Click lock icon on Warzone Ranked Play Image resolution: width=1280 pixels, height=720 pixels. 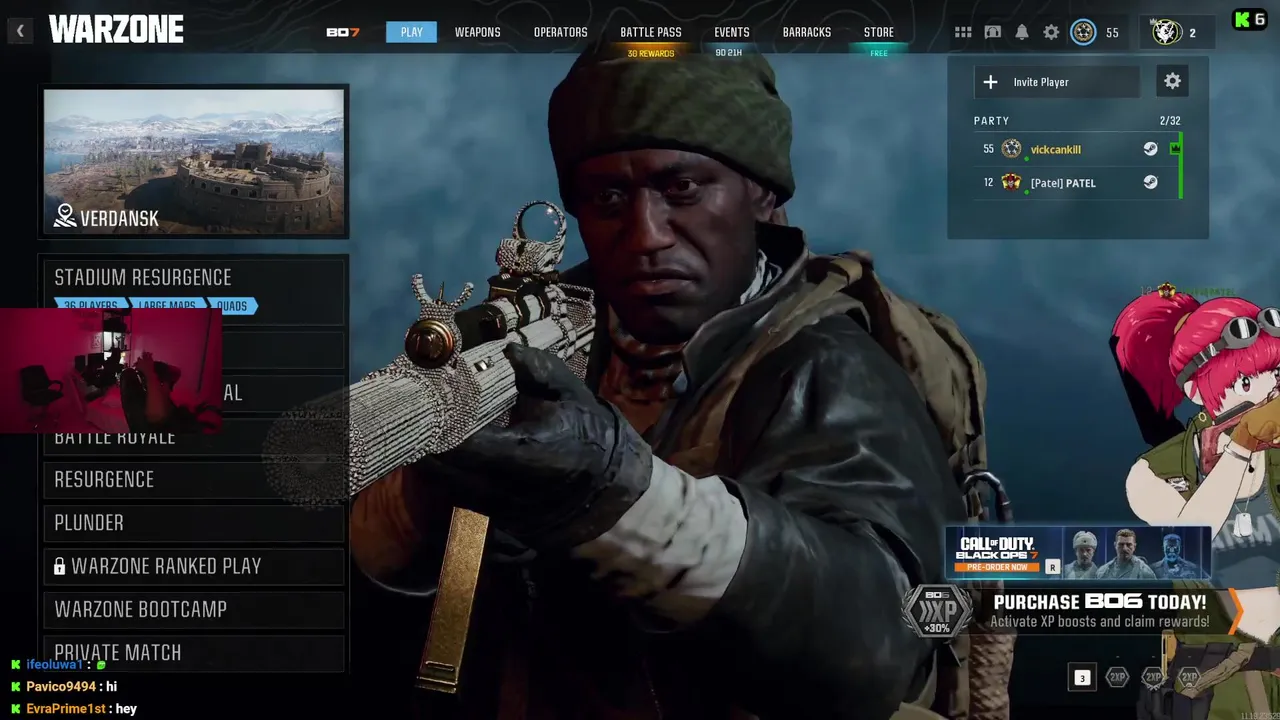(x=59, y=566)
